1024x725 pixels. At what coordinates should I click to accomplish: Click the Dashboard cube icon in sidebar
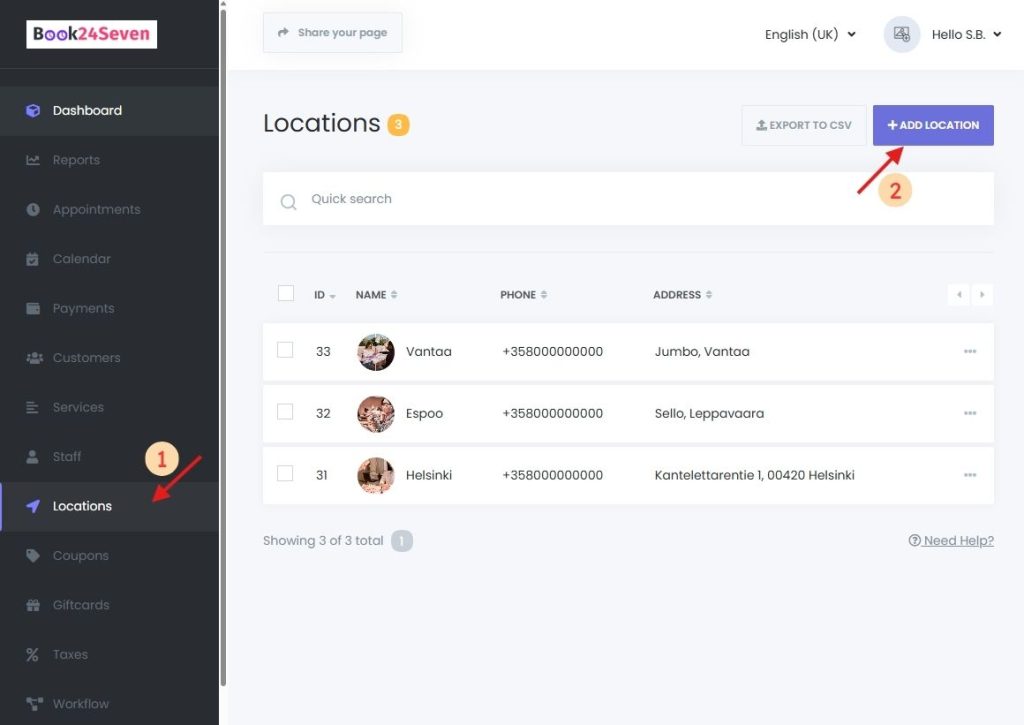coord(33,111)
